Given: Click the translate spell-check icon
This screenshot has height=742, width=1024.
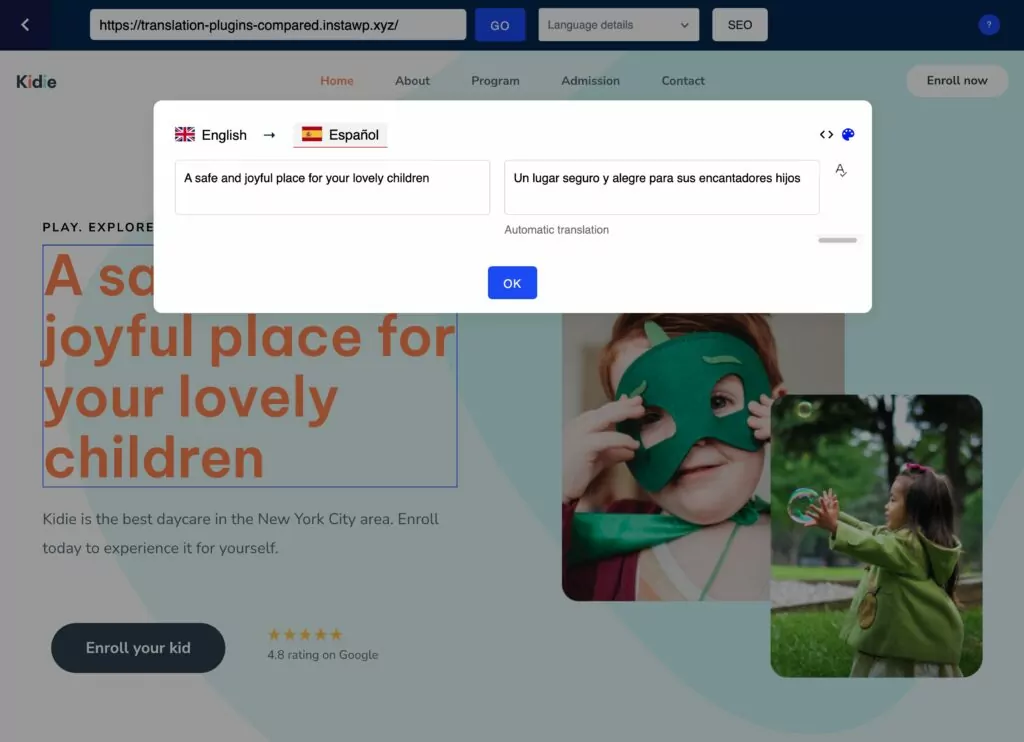Looking at the screenshot, I should (x=840, y=170).
